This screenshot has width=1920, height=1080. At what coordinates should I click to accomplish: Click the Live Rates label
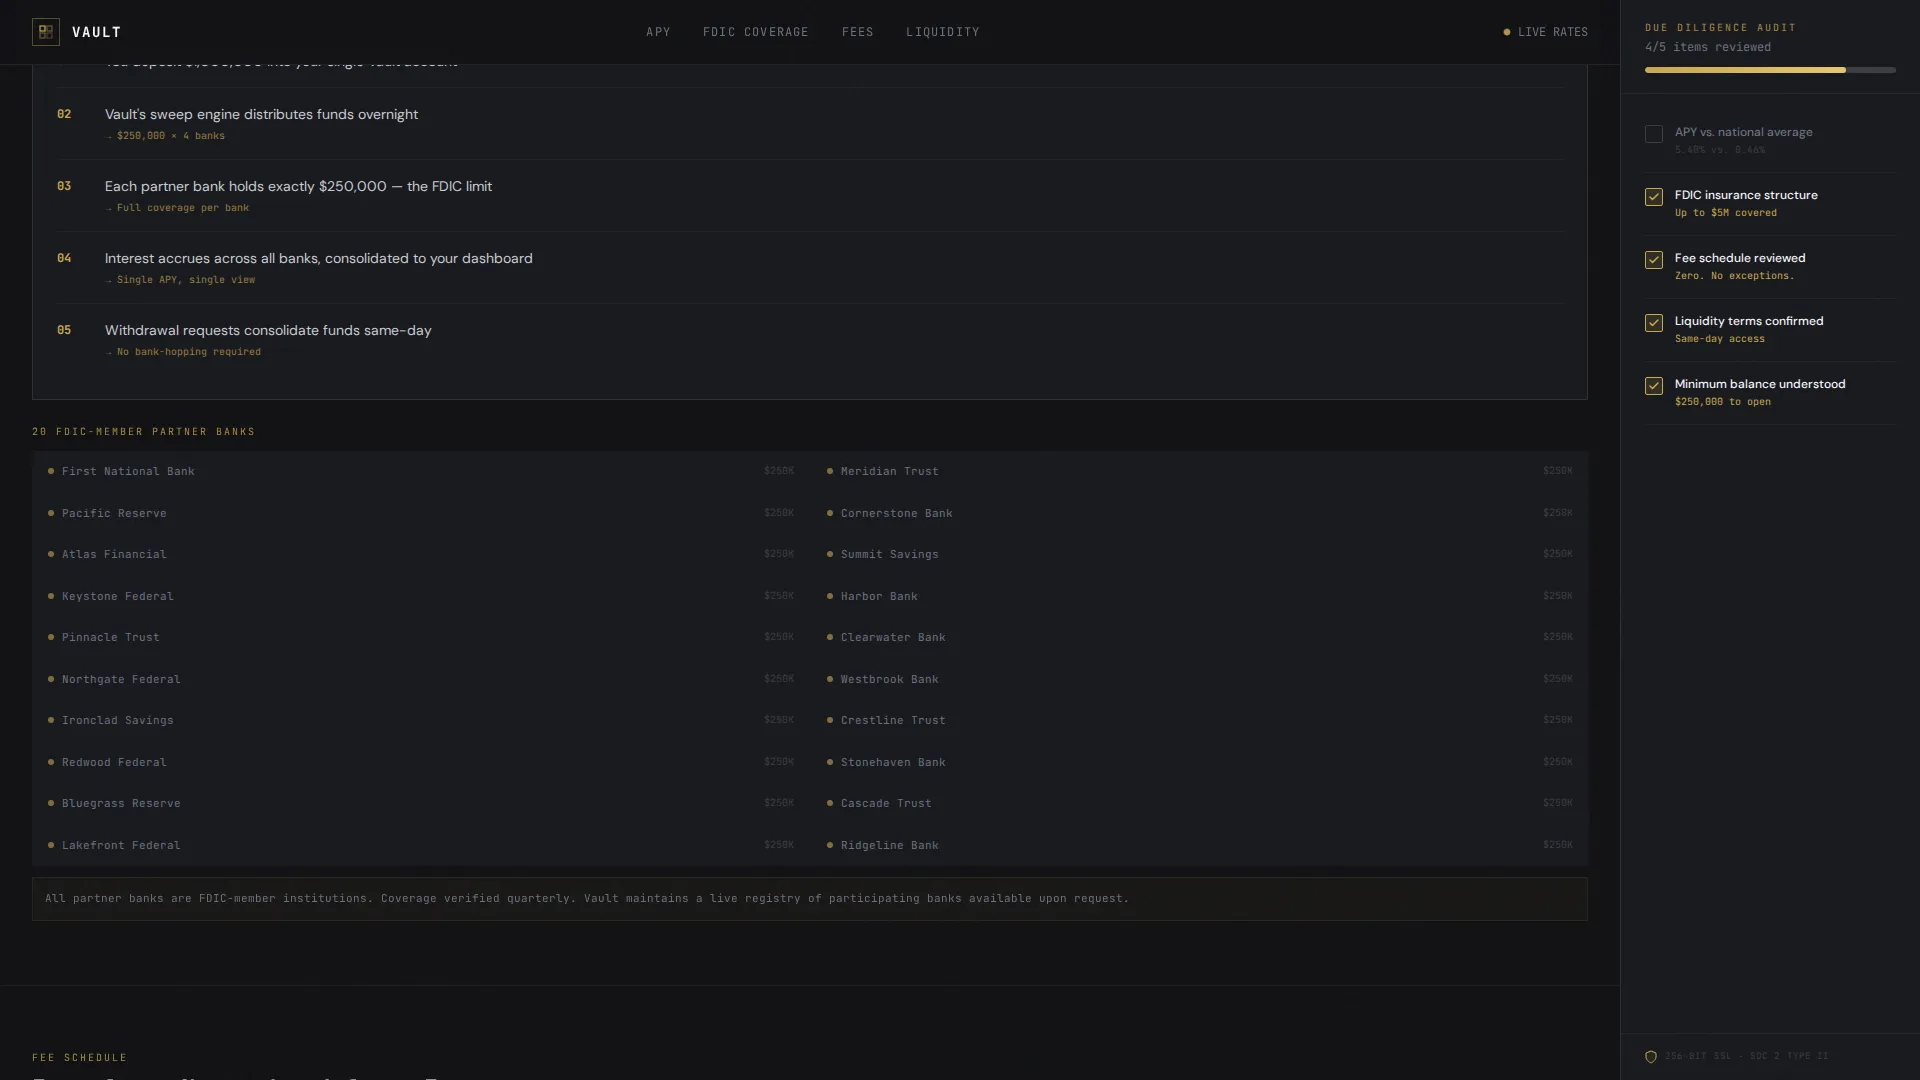(1553, 32)
